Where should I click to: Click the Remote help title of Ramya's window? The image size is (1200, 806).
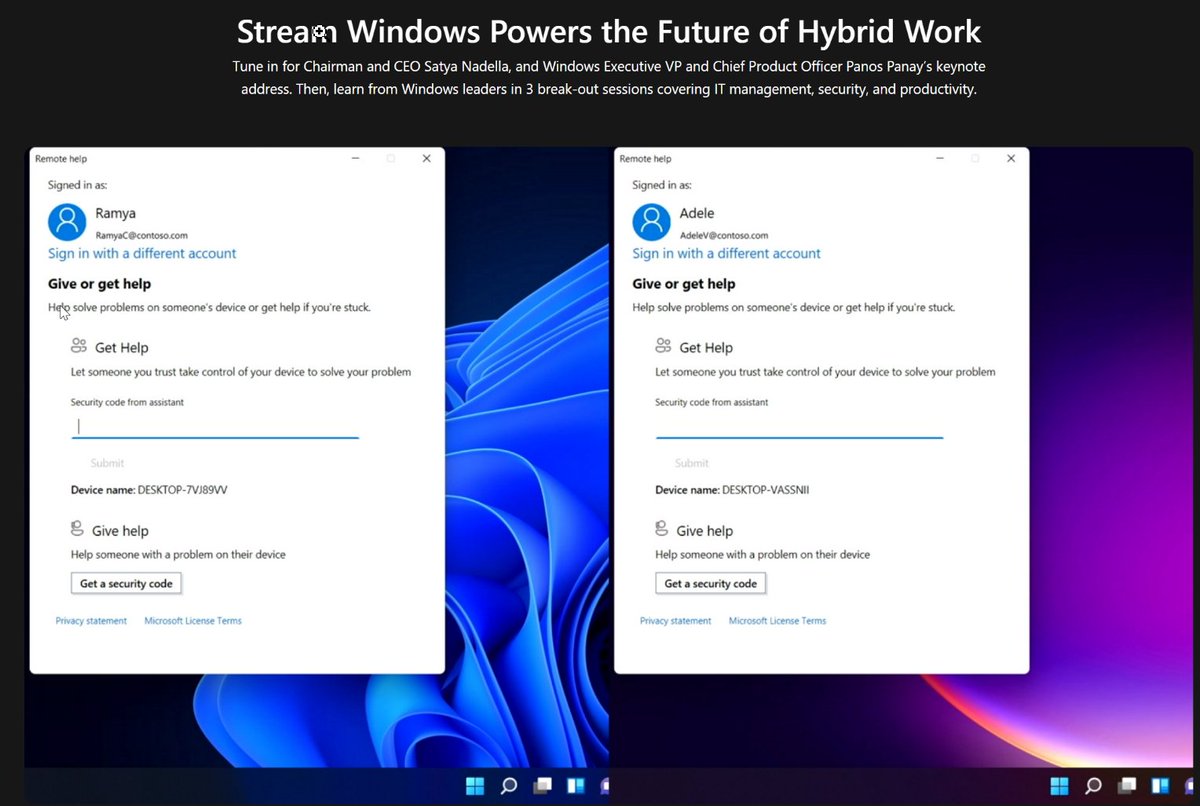pos(61,159)
